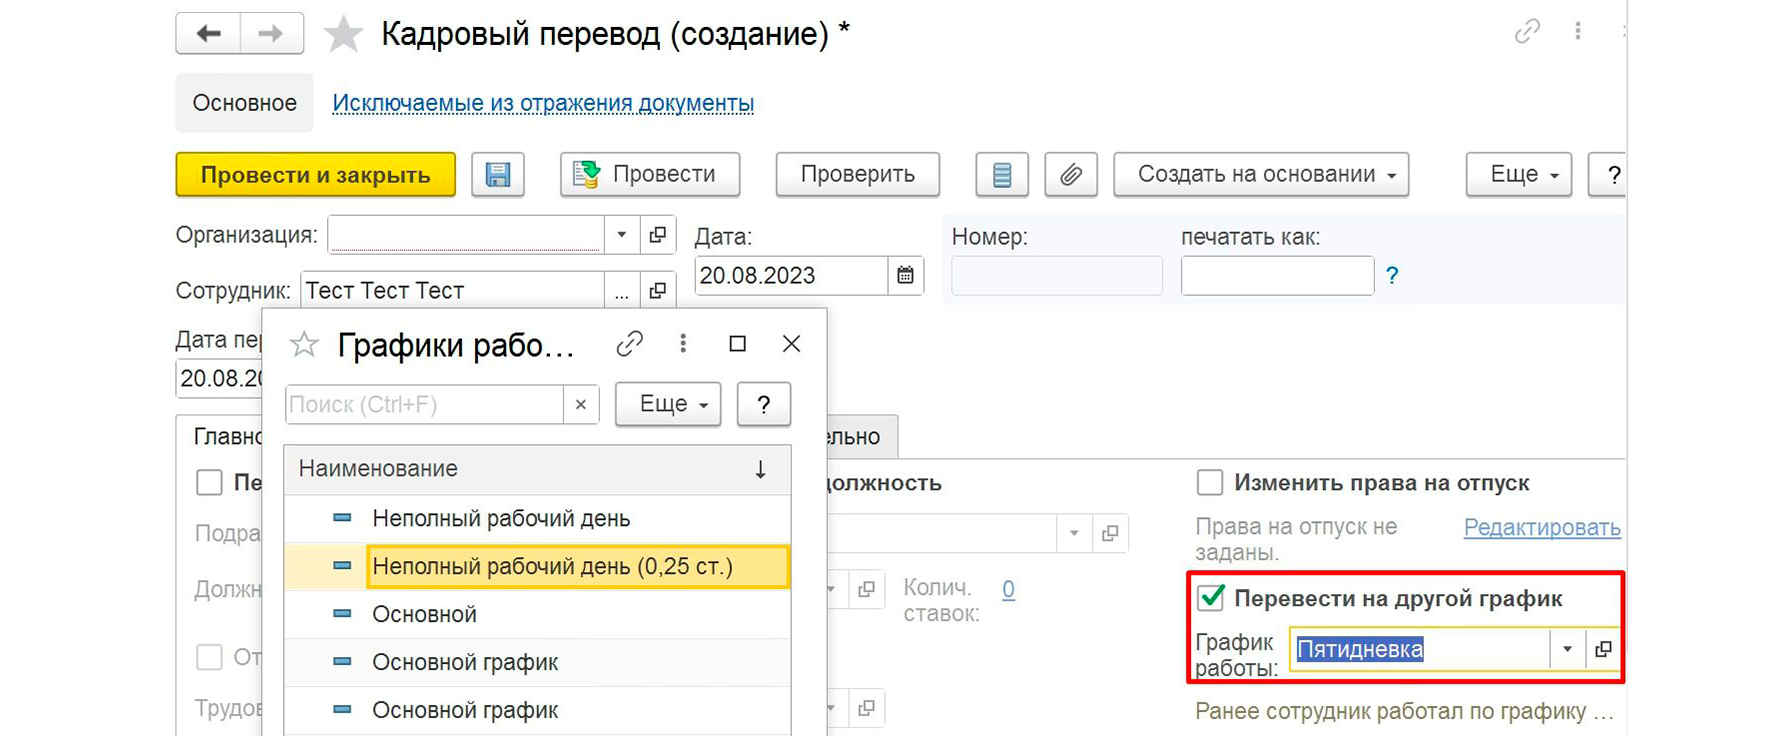Screen dimensions: 1784x736
Task: Select the Основной row in list
Action: [537, 615]
